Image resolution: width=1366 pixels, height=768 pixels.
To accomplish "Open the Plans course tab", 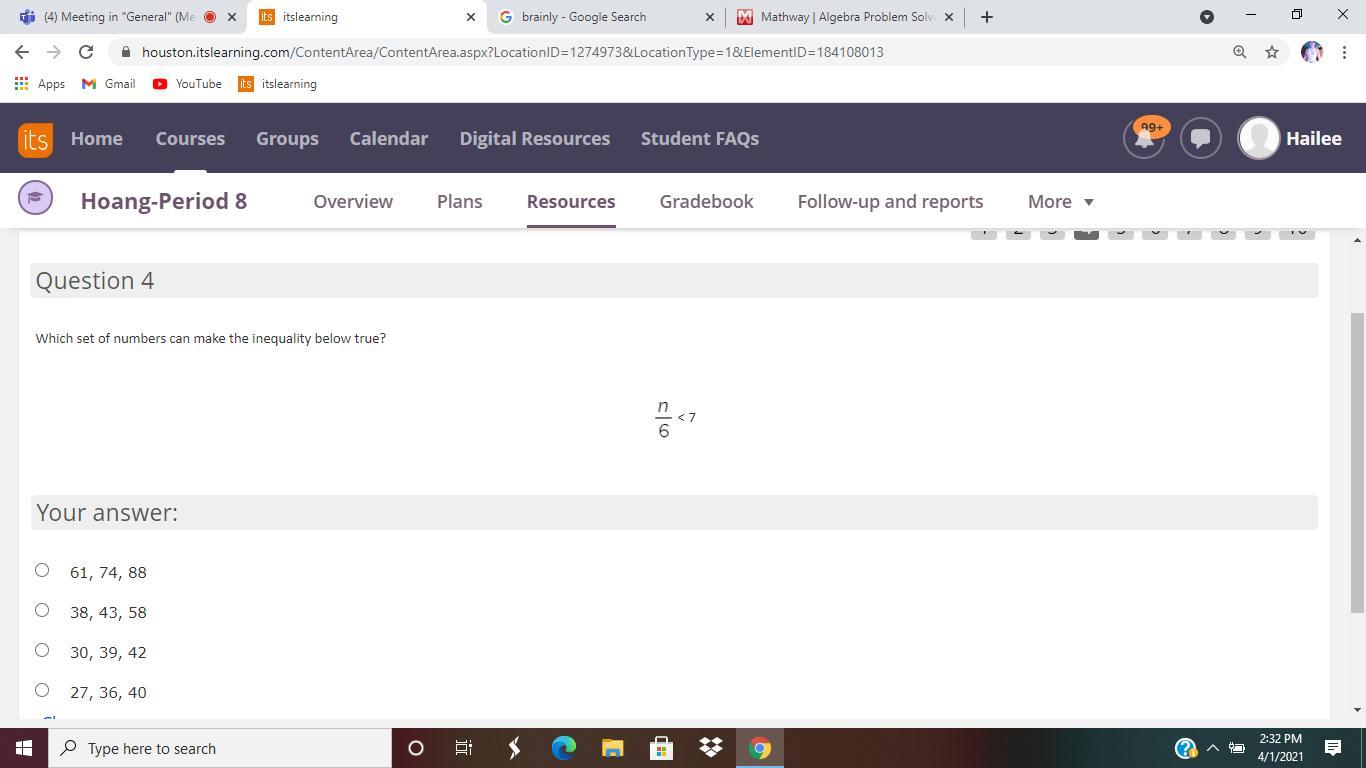I will click(x=460, y=201).
